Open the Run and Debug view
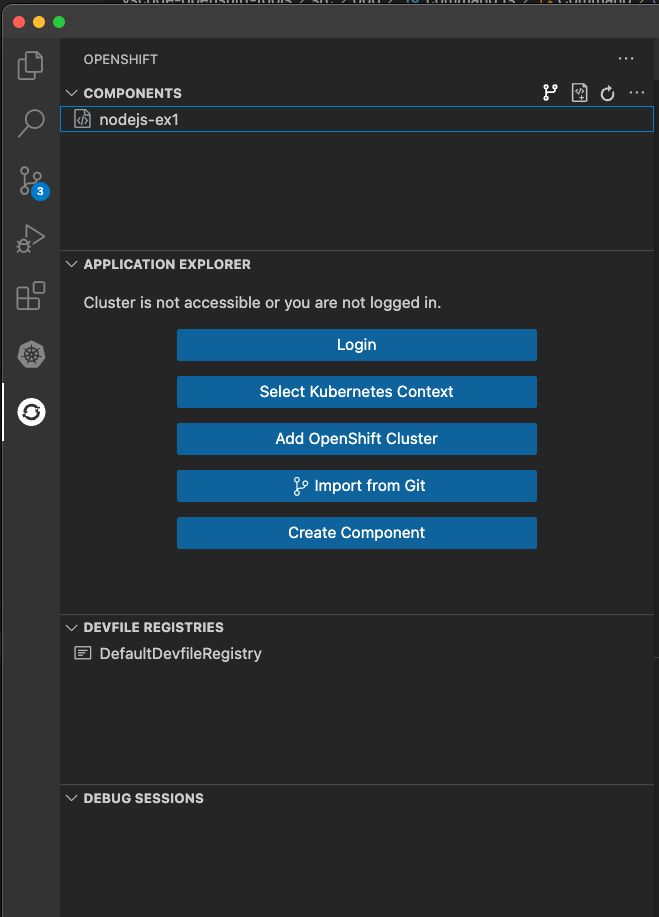This screenshot has height=917, width=659. point(30,239)
